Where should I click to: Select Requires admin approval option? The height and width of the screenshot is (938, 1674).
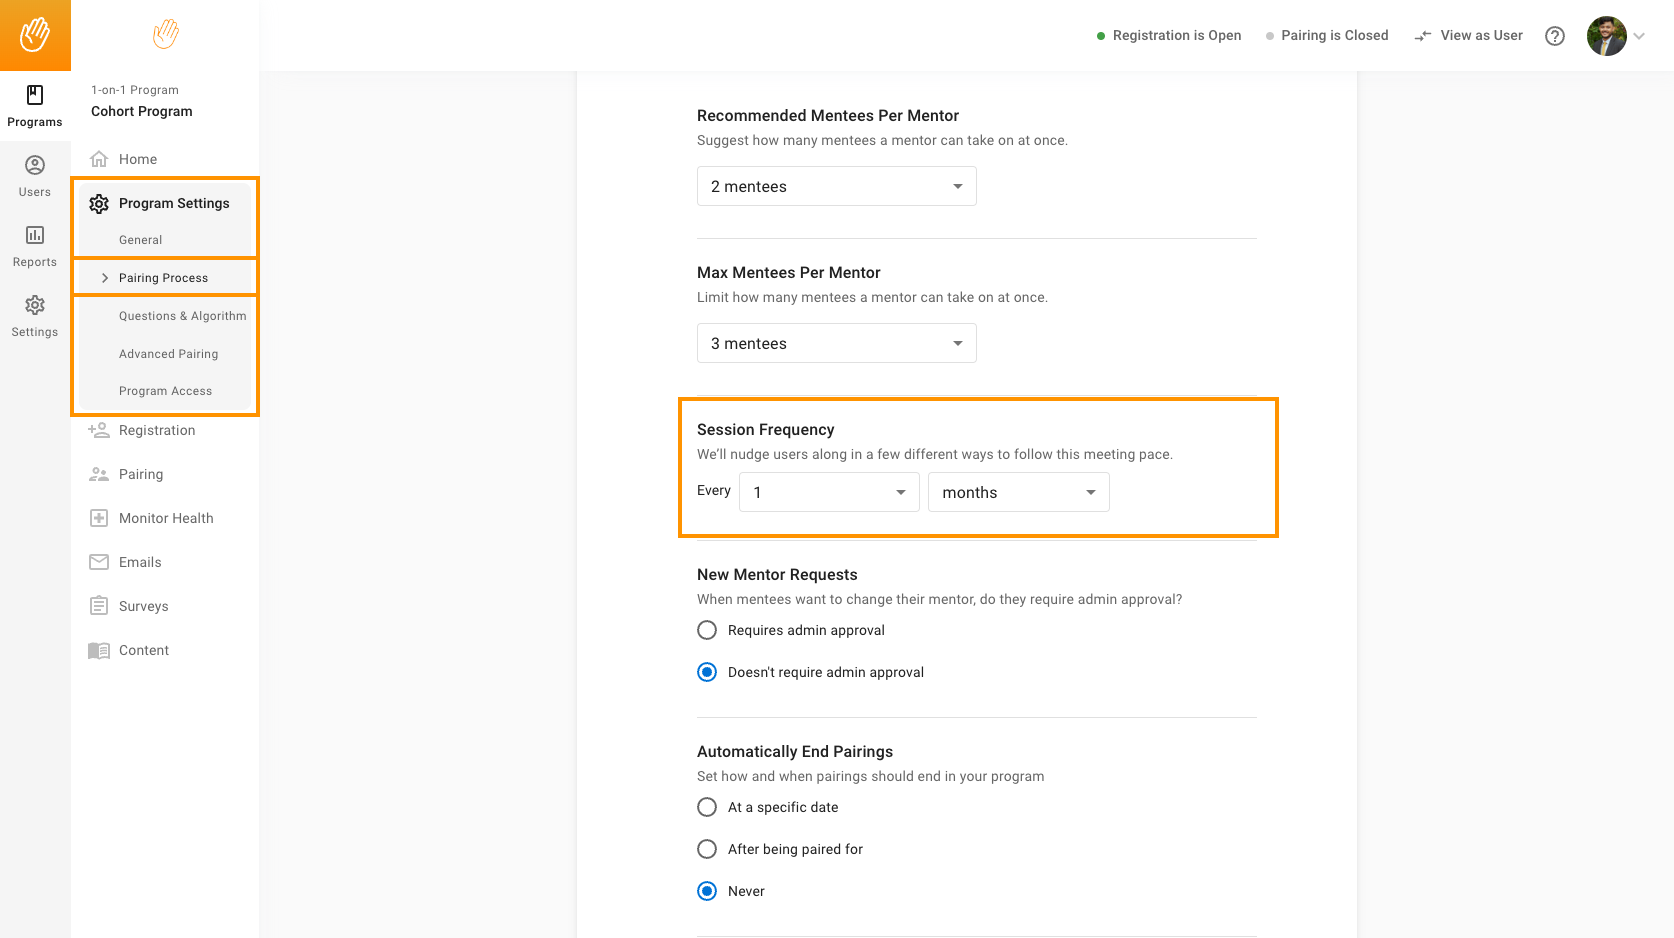707,630
